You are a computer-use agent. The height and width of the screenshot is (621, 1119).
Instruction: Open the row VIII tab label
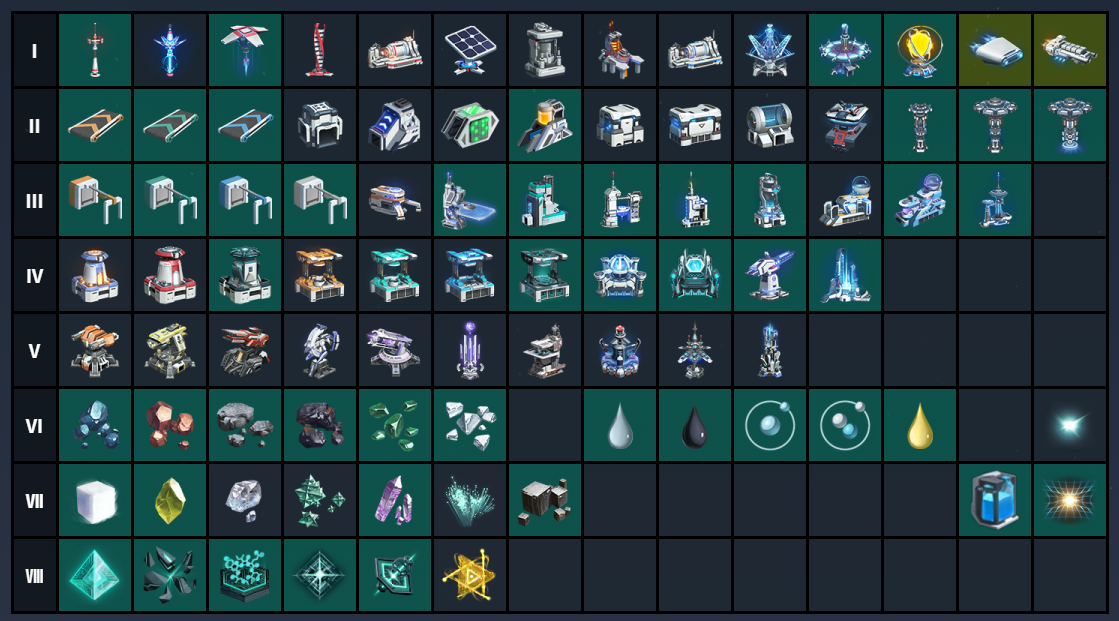pos(34,575)
